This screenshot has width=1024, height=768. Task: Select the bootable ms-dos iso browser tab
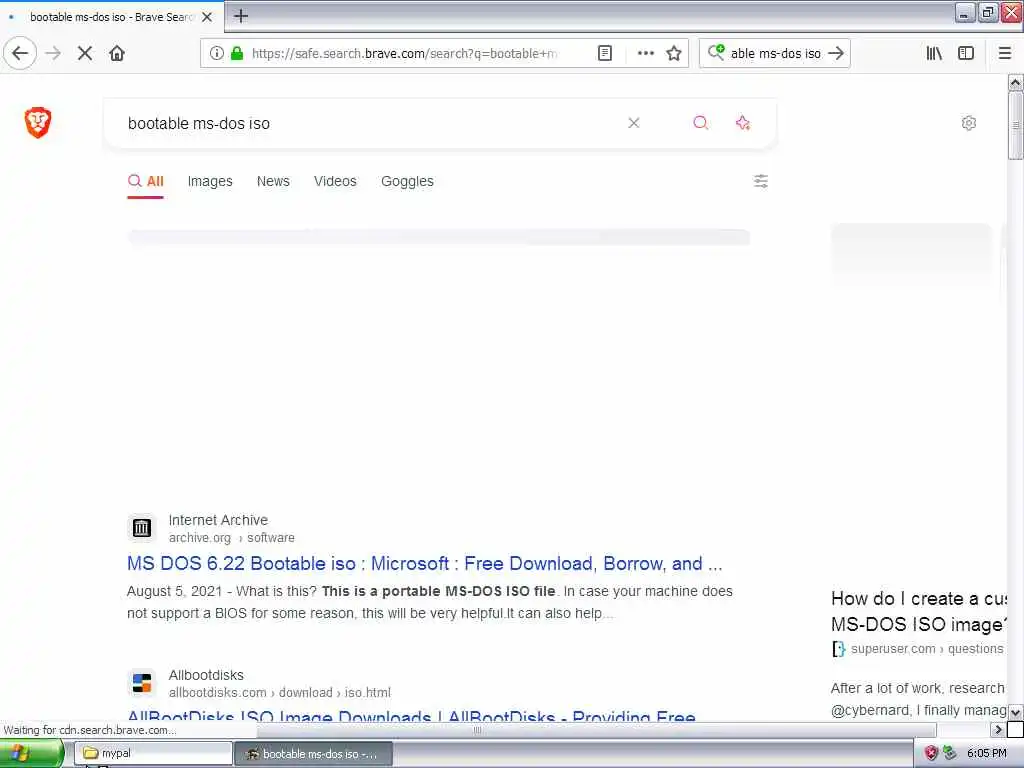tap(112, 17)
